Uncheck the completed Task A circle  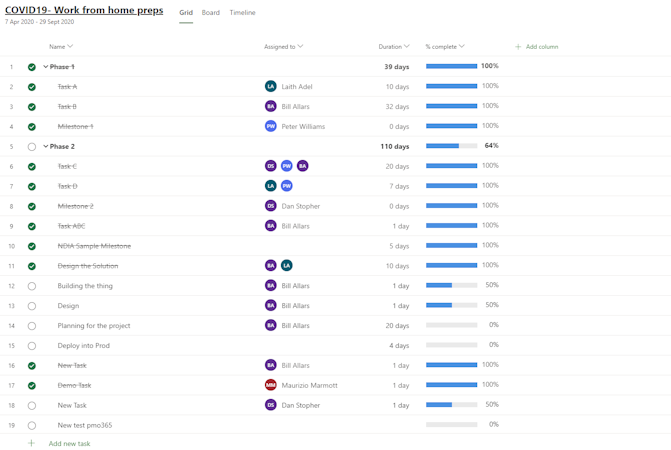pos(32,87)
